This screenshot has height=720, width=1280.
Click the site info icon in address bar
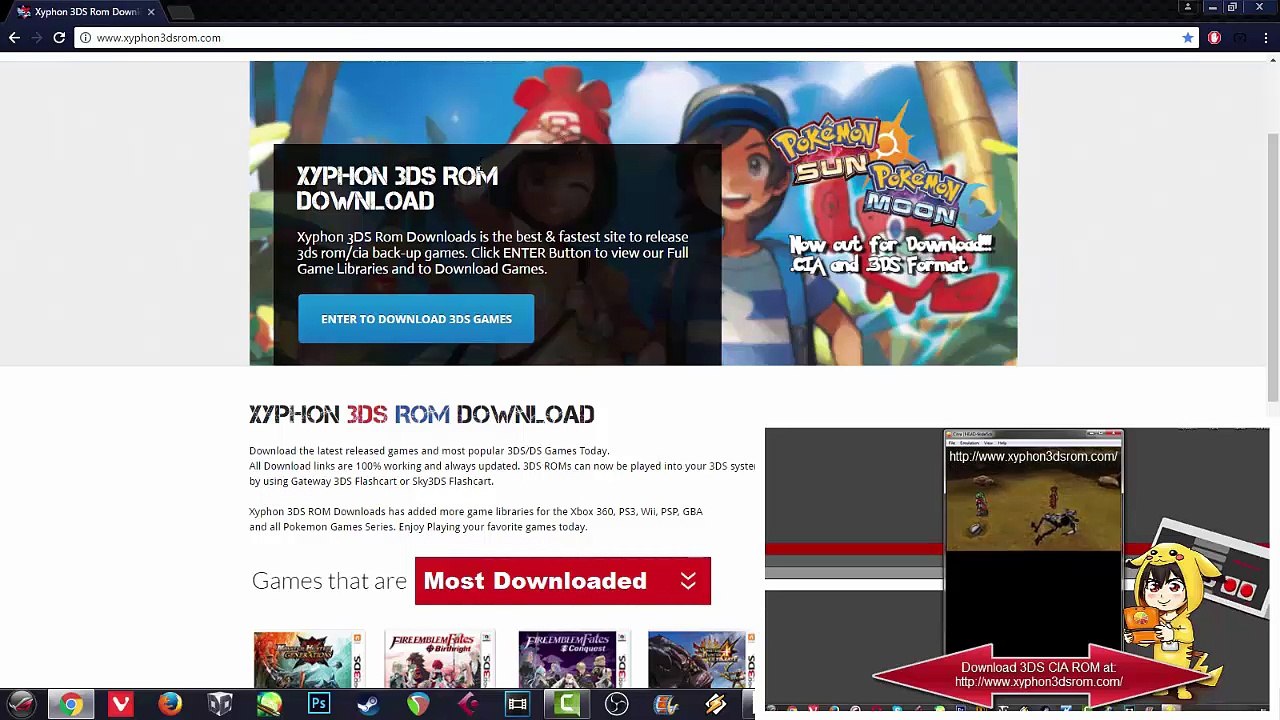pyautogui.click(x=85, y=38)
